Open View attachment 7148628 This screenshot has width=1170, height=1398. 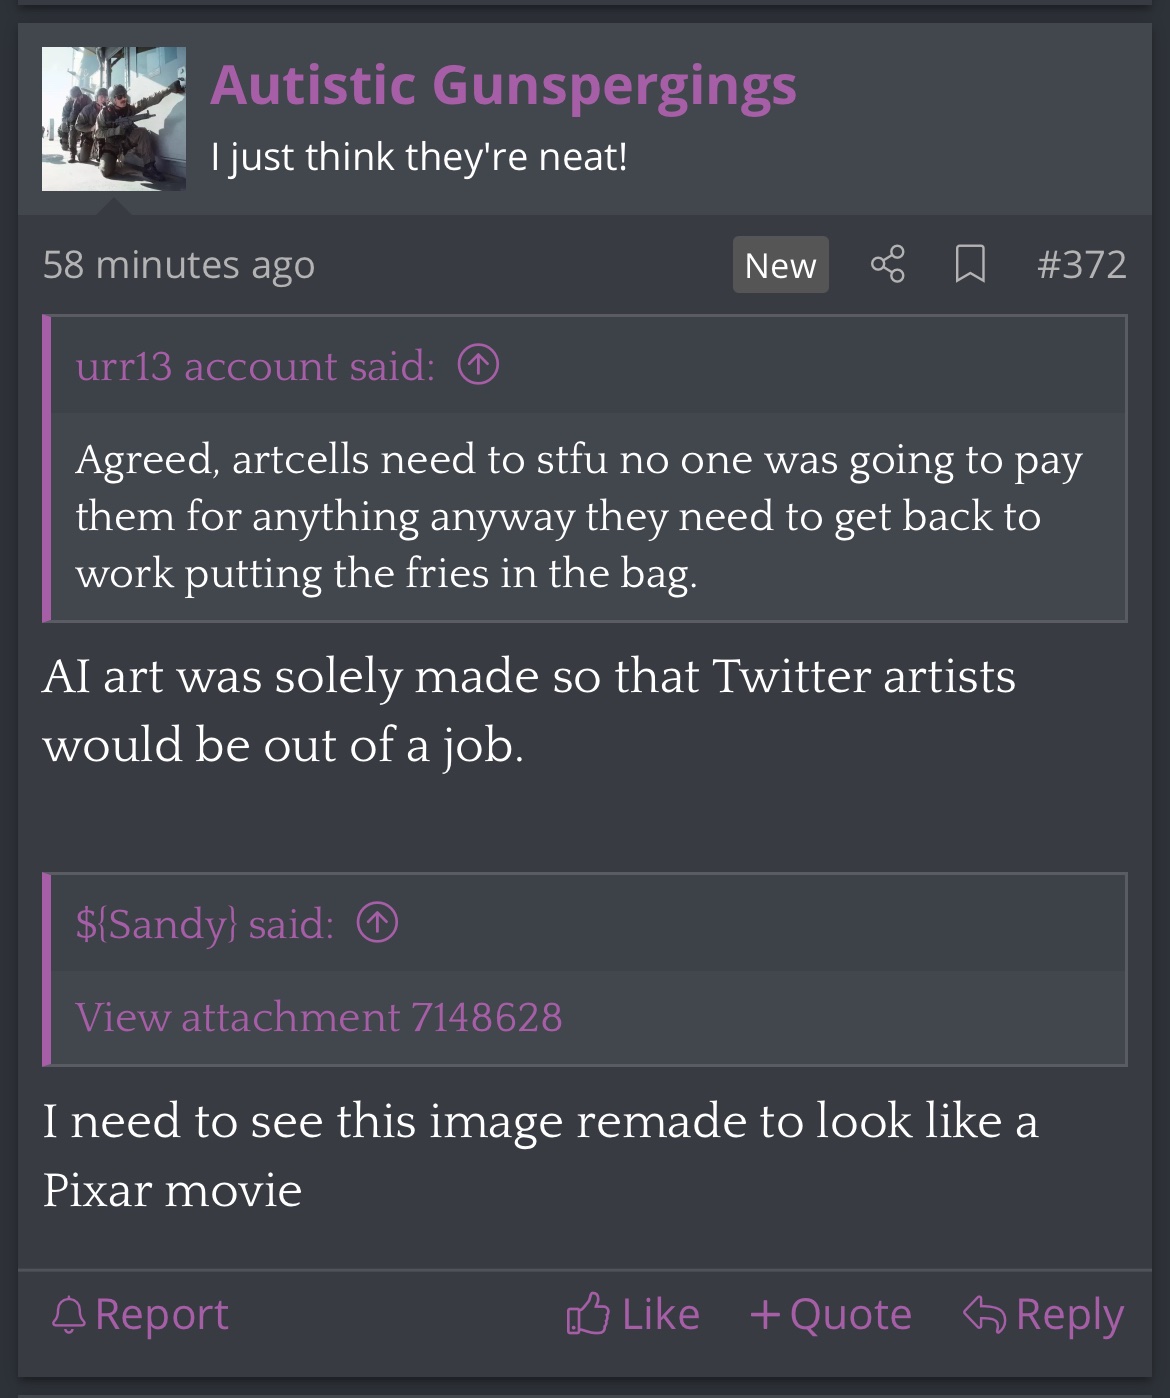319,1017
